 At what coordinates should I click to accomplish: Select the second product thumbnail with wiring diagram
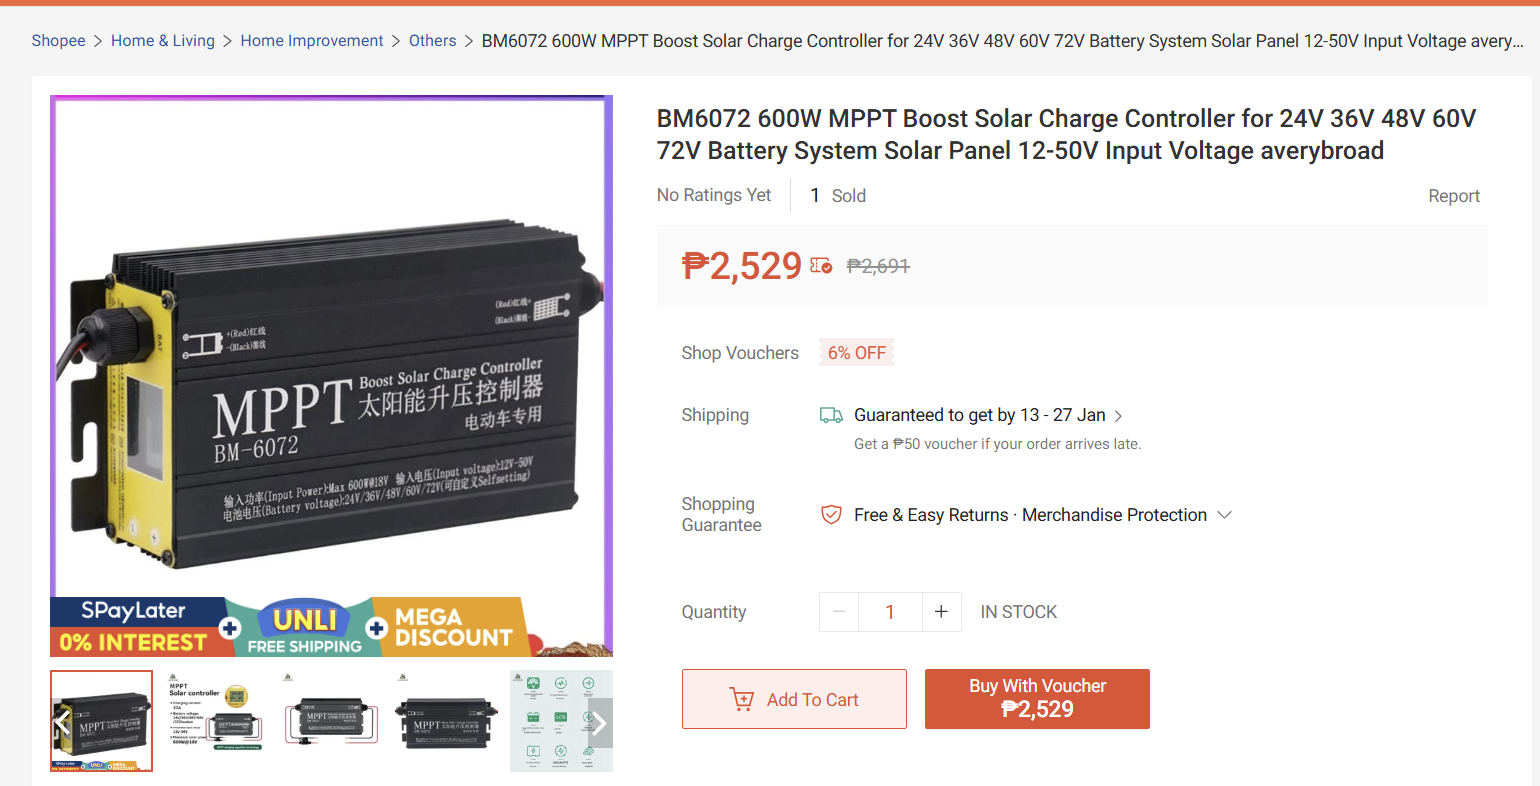click(216, 721)
